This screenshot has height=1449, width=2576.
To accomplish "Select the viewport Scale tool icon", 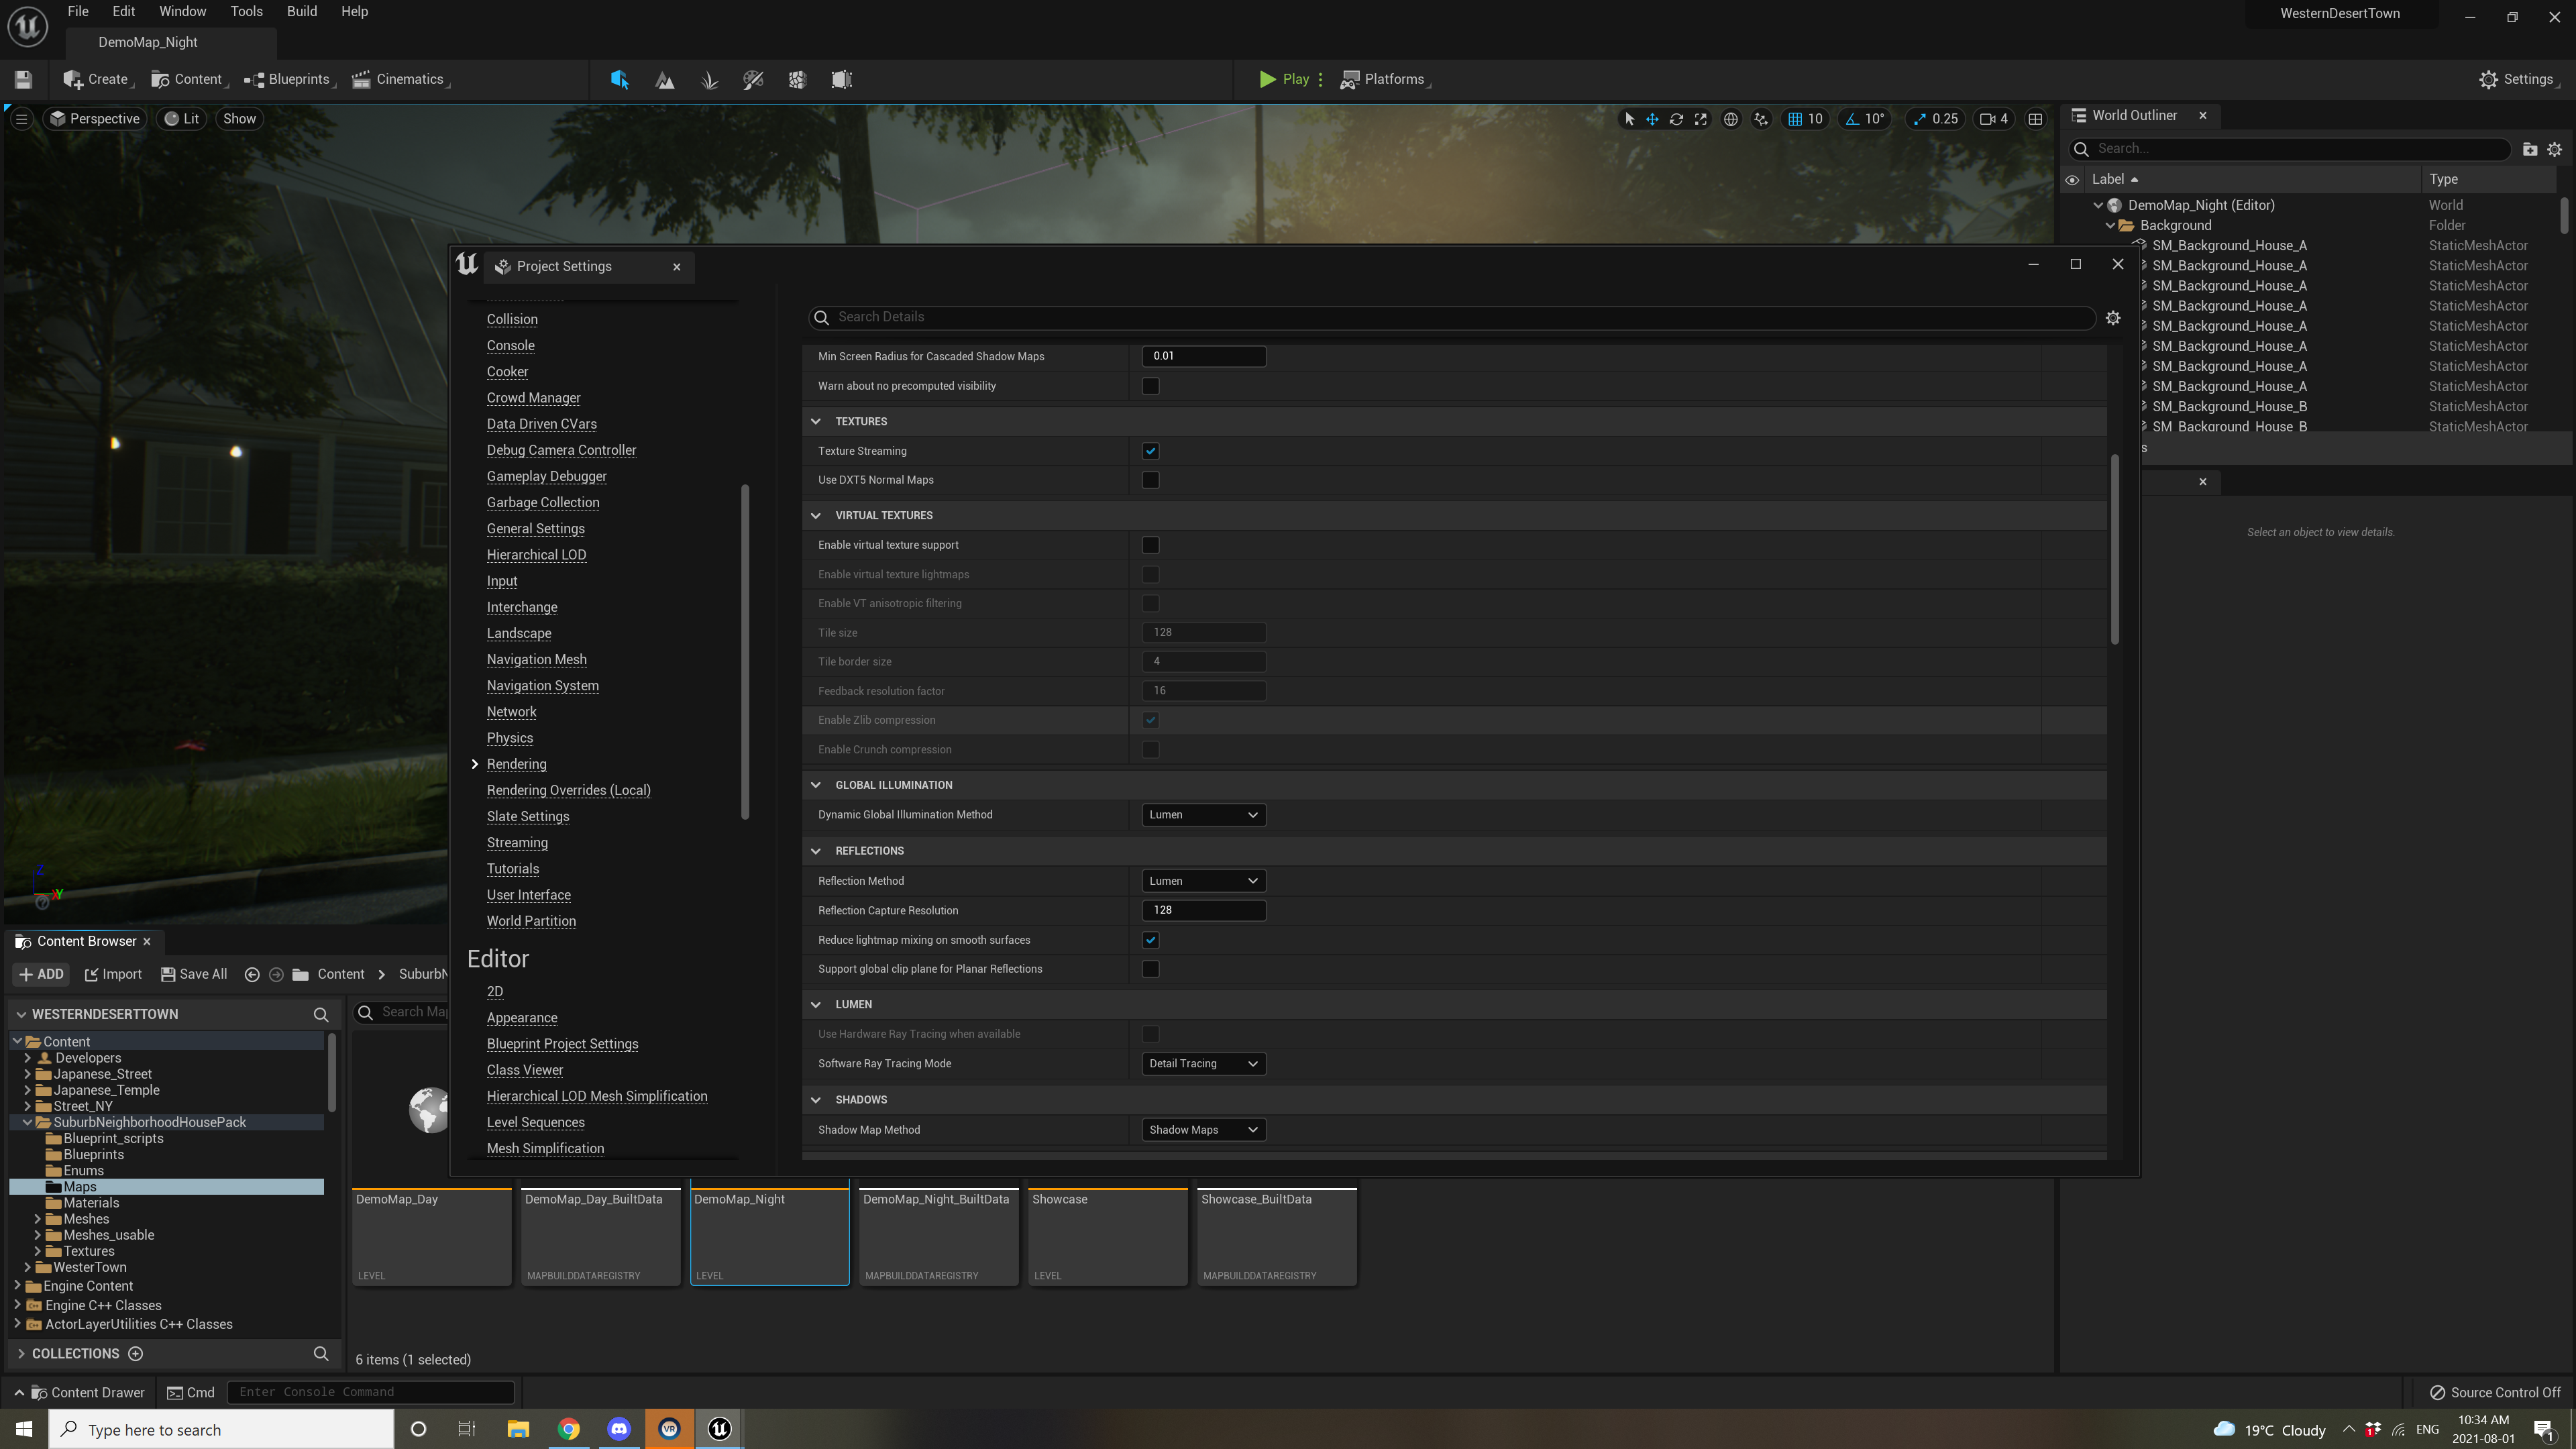I will 1701,118.
